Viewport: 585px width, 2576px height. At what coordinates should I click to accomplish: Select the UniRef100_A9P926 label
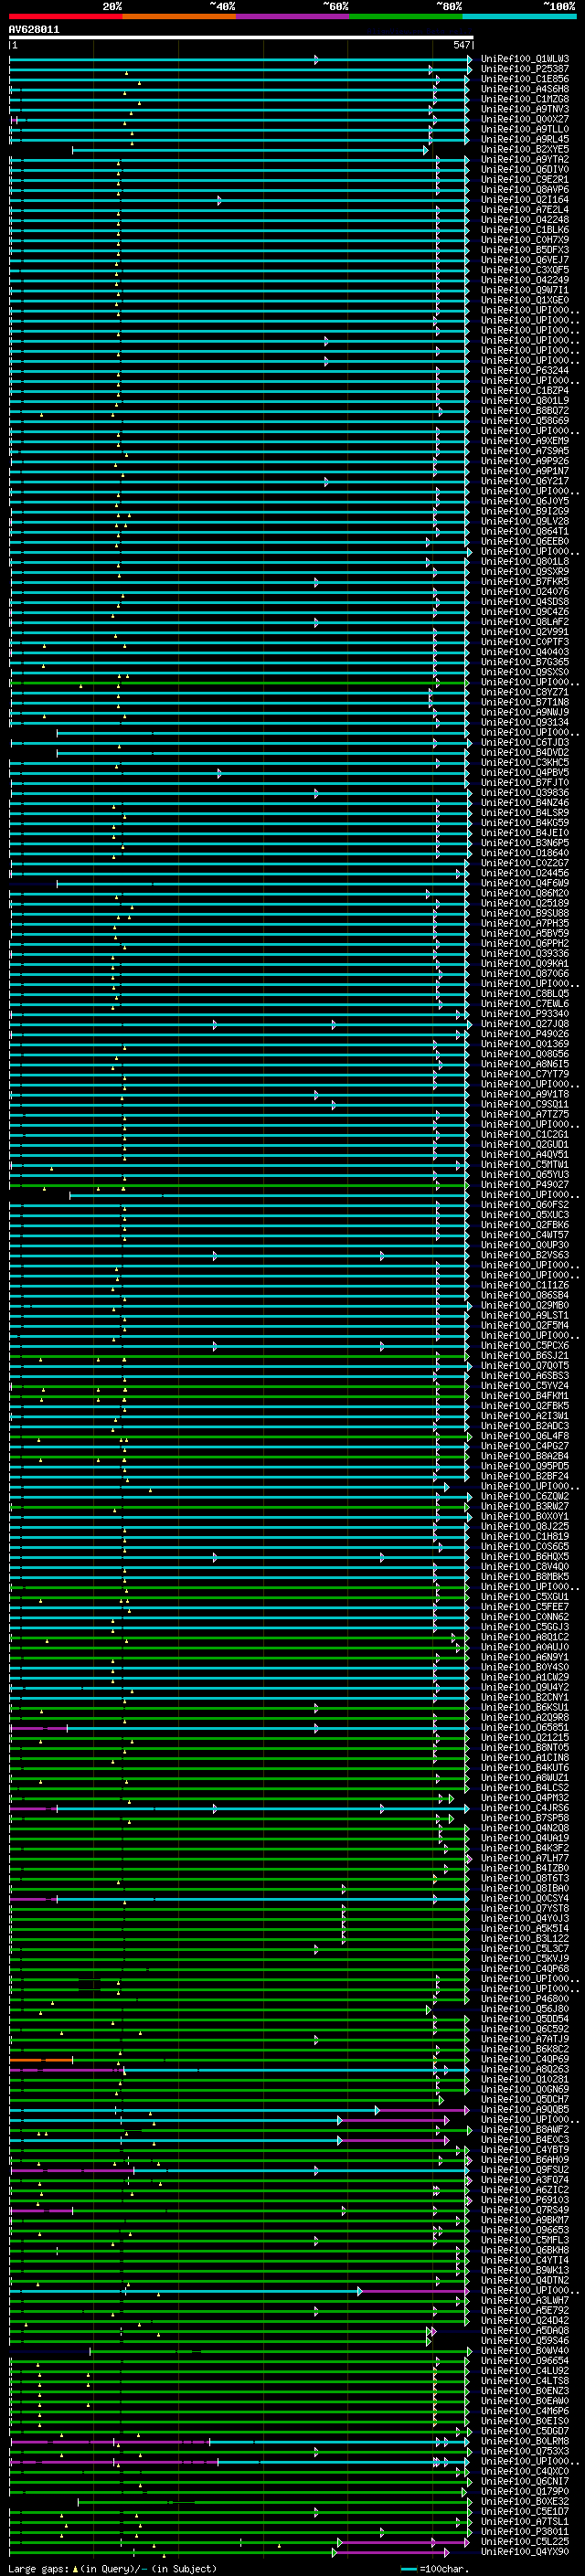point(525,461)
